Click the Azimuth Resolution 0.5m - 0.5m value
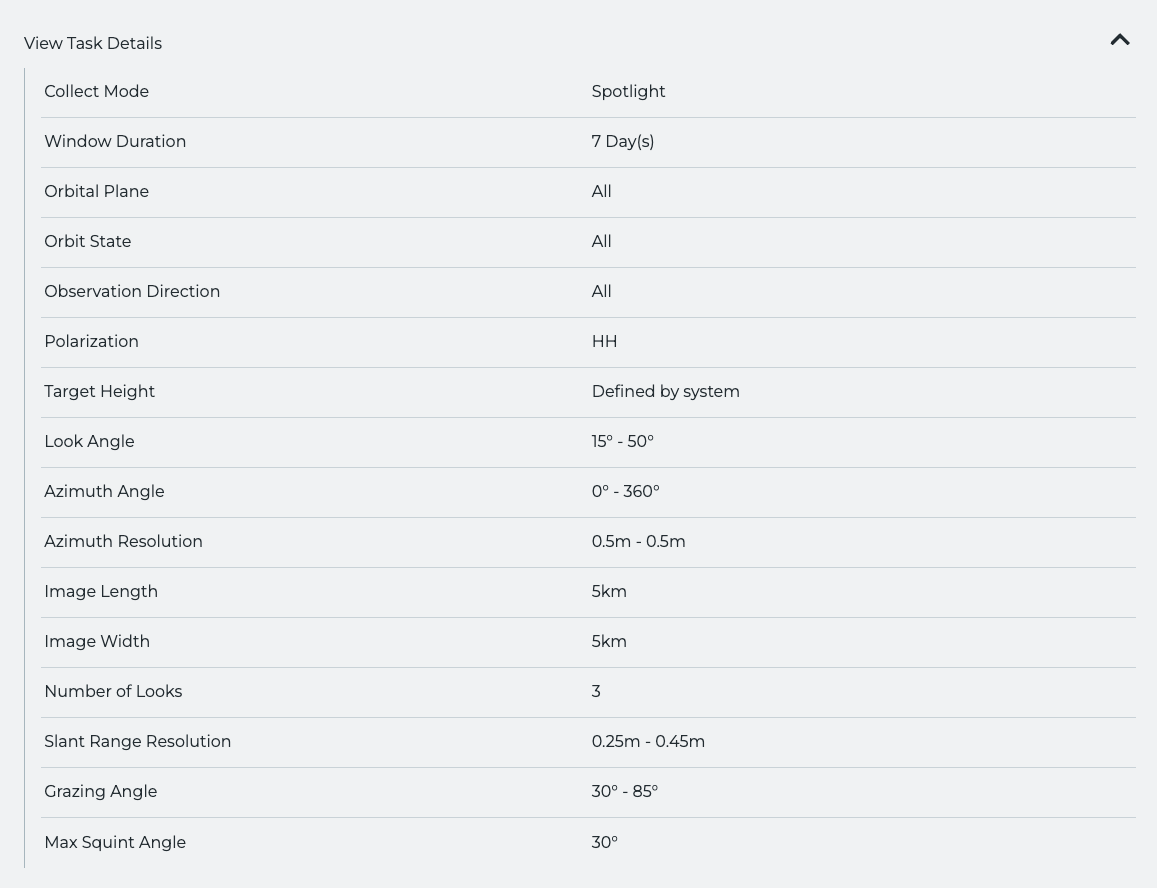1157x888 pixels. click(638, 542)
